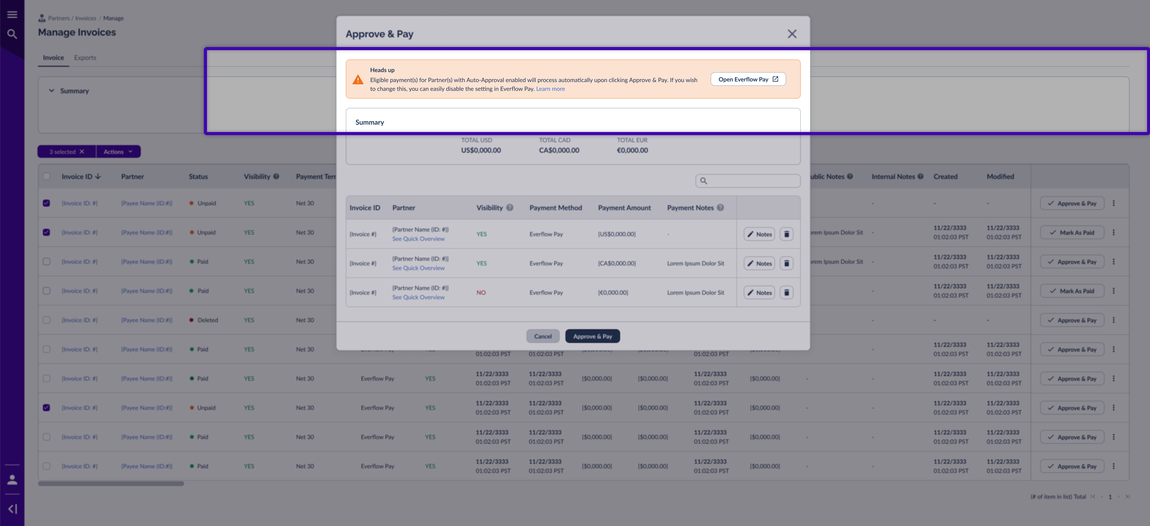Confirm with dark Approve & Pay dialog button
The height and width of the screenshot is (526, 1150).
593,336
